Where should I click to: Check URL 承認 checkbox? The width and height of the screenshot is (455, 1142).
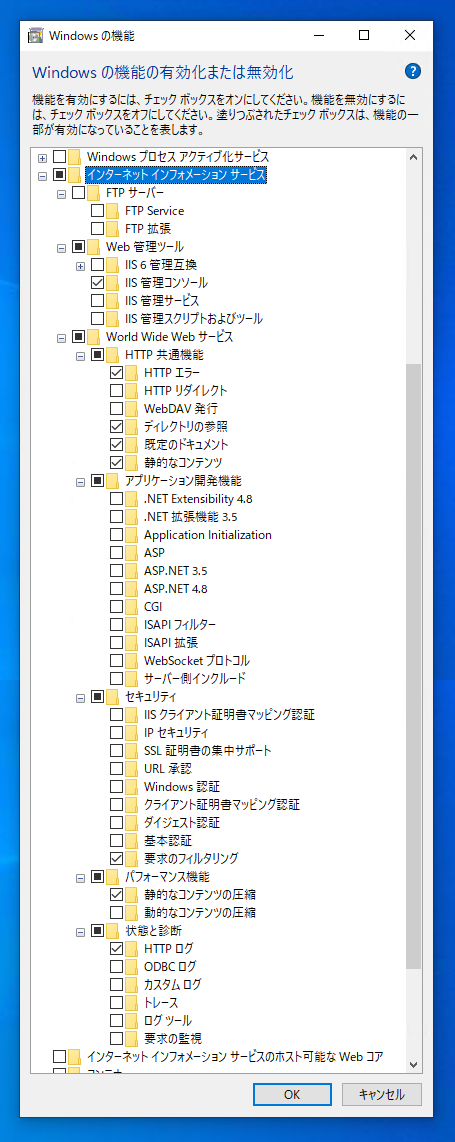(x=116, y=768)
